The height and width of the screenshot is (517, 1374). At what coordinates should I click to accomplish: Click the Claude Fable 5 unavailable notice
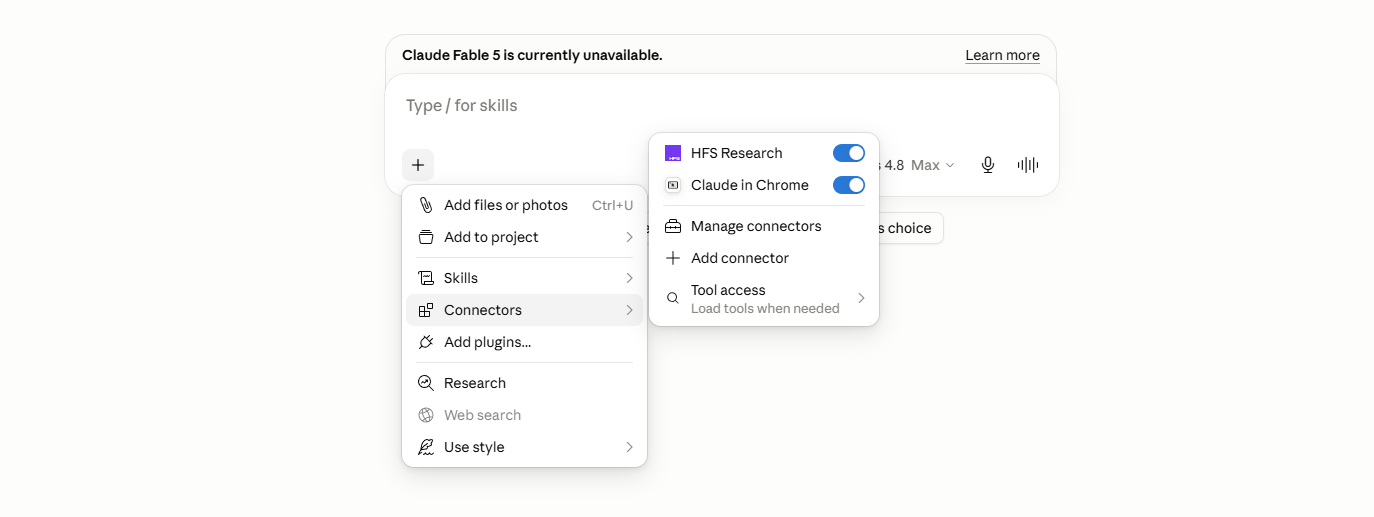[532, 55]
